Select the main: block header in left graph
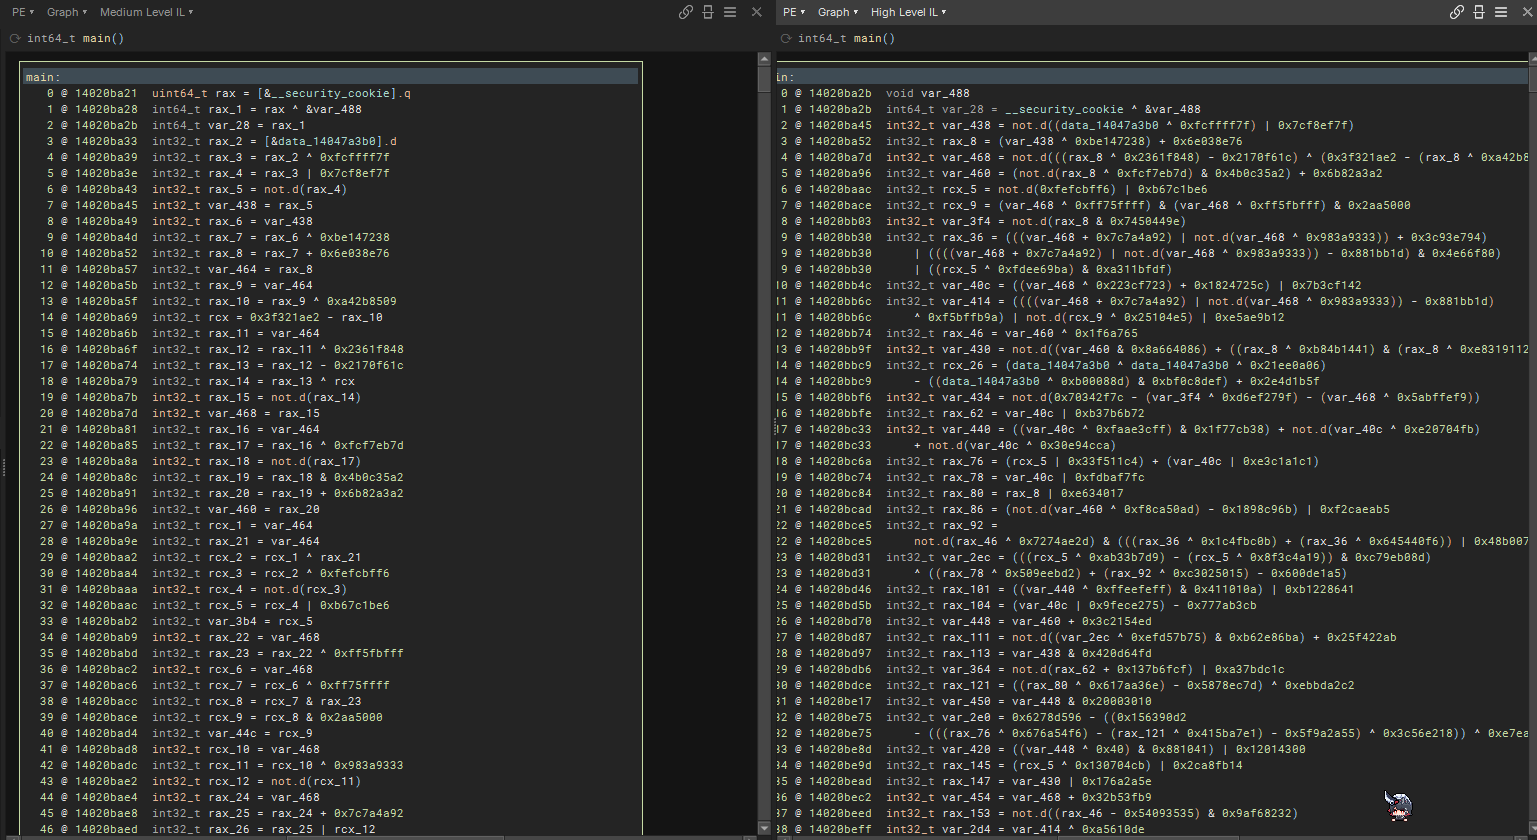Screen dimensions: 1537x840 point(43,77)
